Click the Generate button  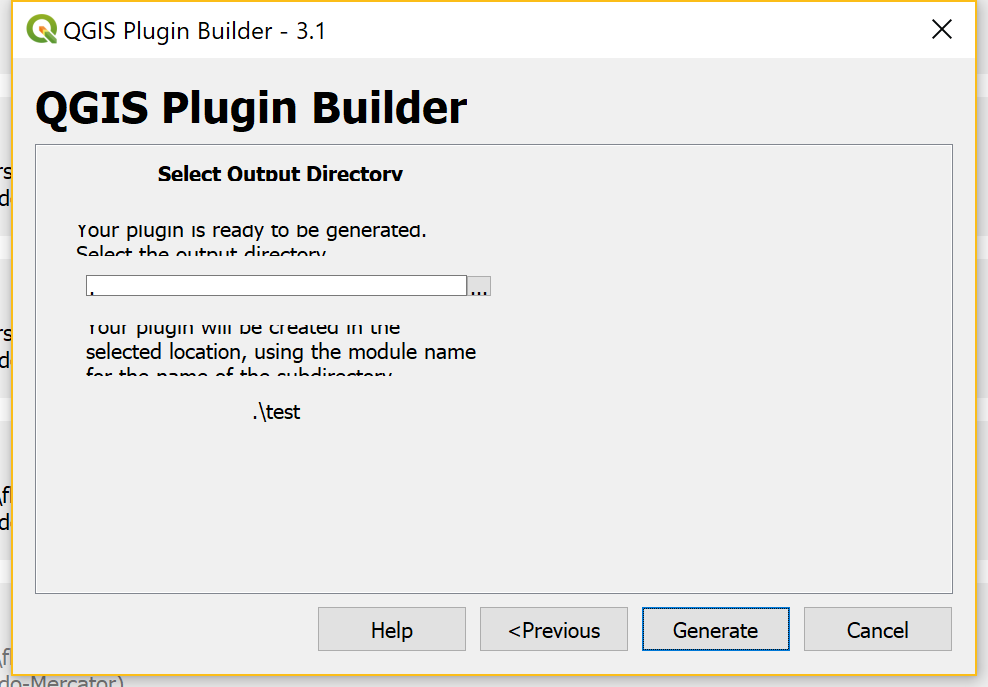[x=715, y=629]
